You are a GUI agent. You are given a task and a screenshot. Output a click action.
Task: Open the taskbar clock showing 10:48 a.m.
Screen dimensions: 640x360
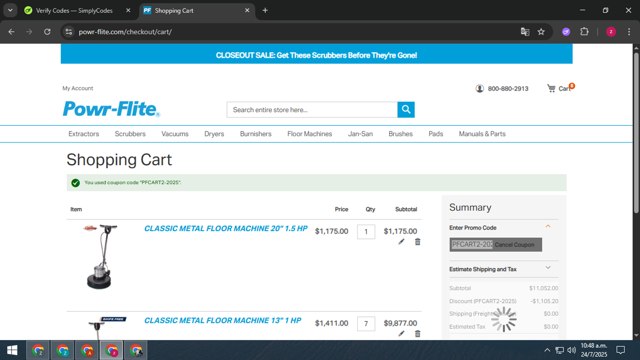click(x=593, y=350)
